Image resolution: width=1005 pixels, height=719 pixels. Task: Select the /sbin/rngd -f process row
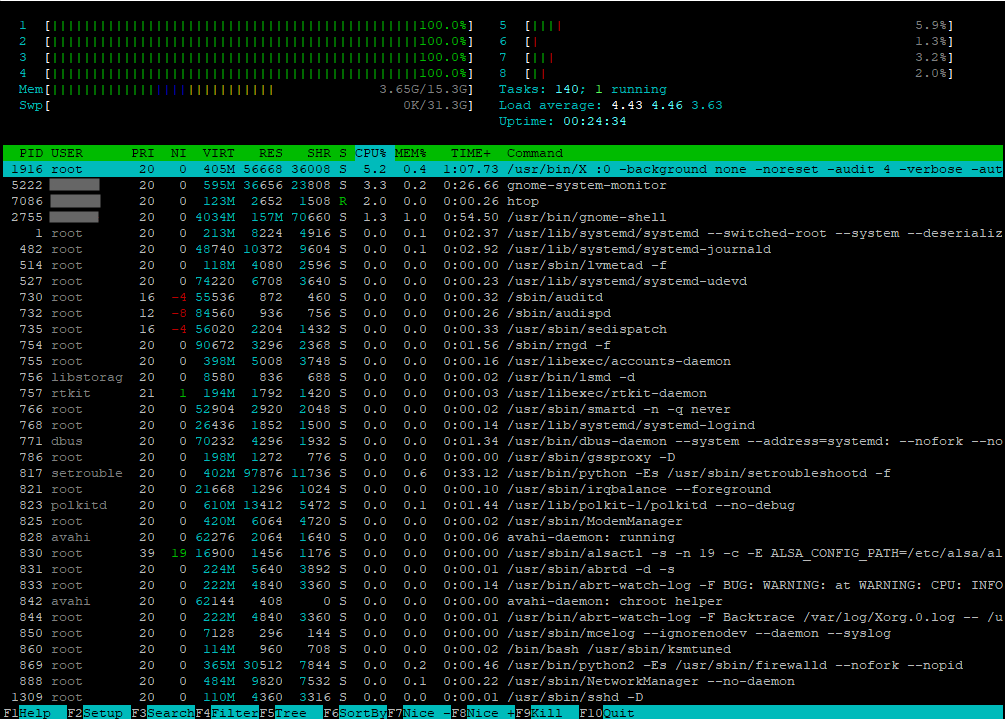click(x=502, y=345)
